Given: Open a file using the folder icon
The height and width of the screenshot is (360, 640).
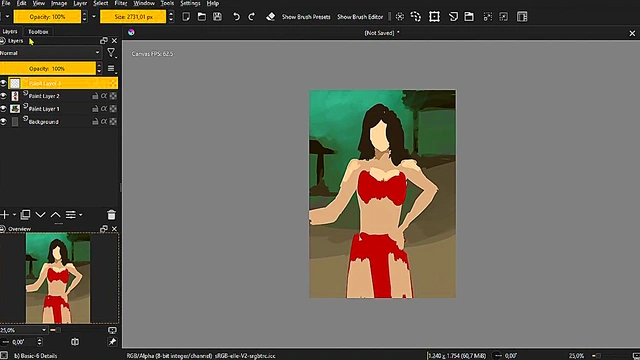Looking at the screenshot, I should tap(202, 17).
